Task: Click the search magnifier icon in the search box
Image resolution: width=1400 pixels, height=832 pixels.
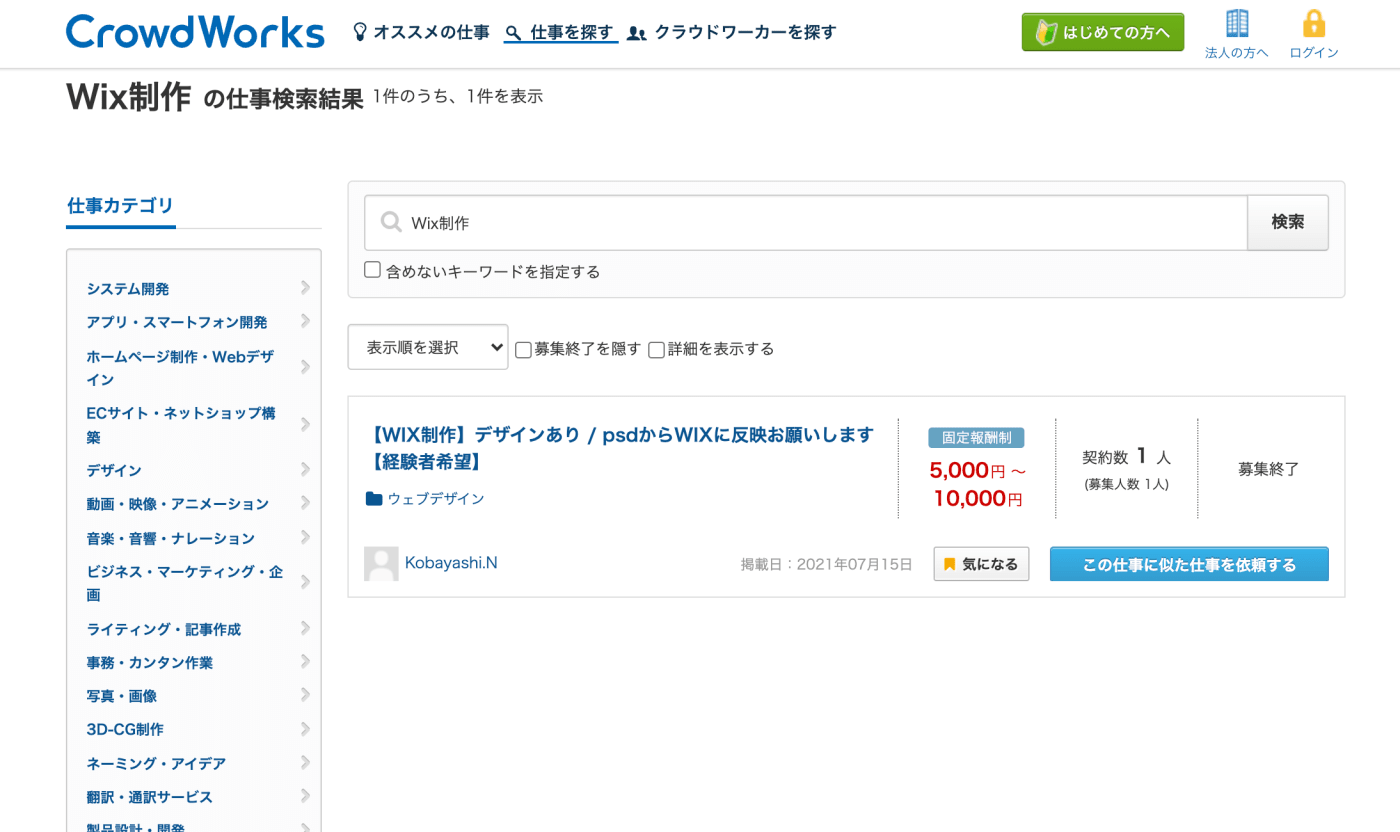Action: [x=392, y=222]
